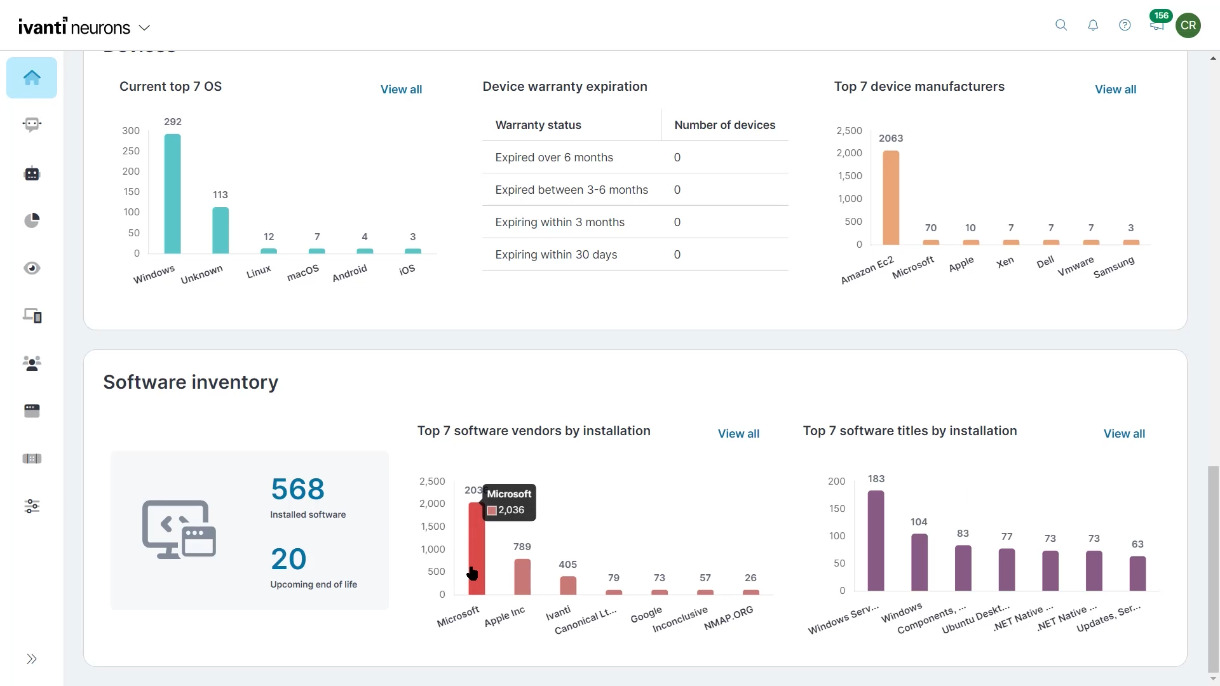This screenshot has width=1220, height=686.
Task: View all top 7 device manufacturers
Action: pos(1115,90)
